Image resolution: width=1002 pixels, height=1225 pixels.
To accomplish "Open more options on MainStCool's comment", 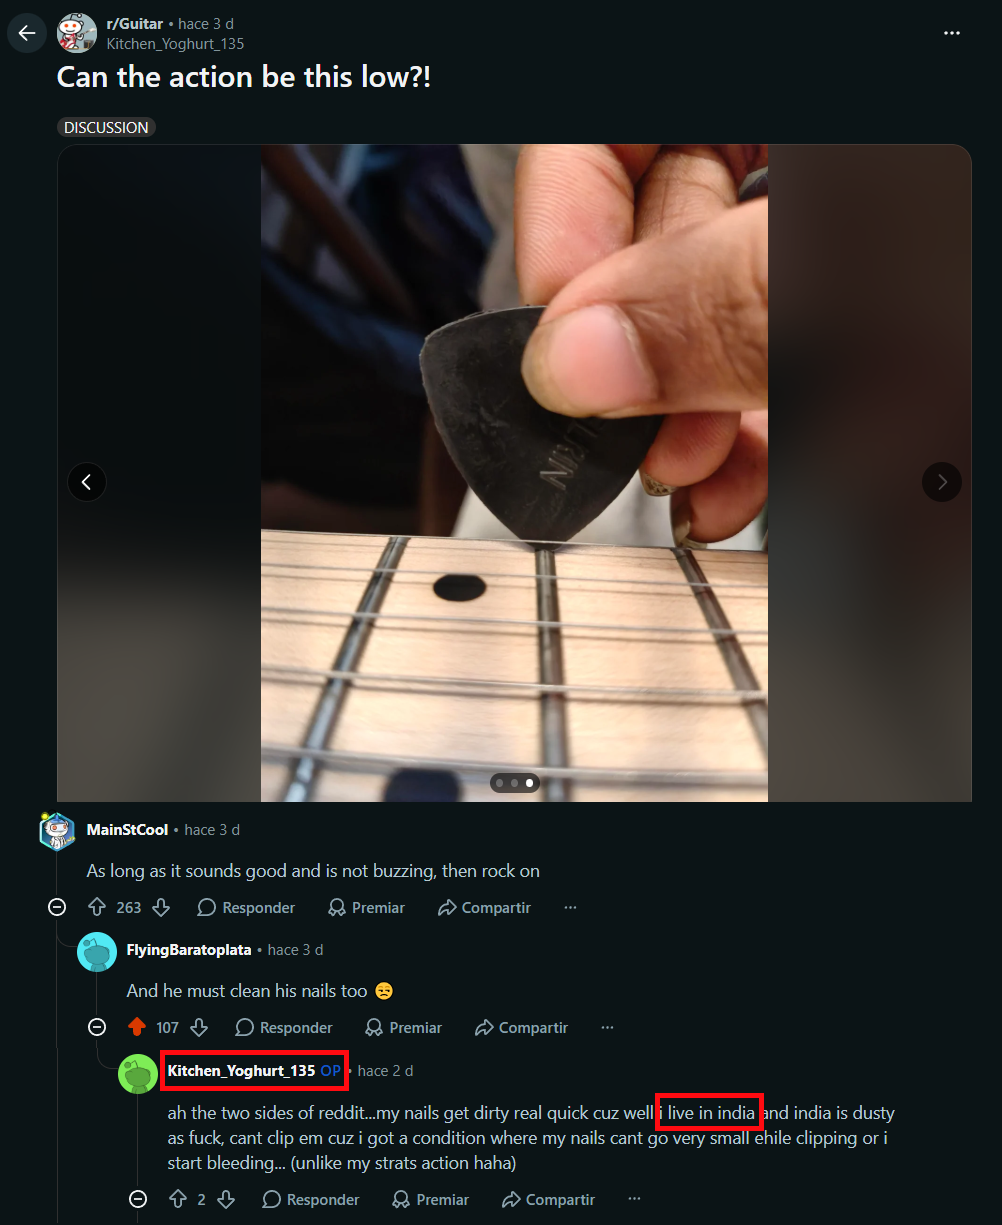I will 570,908.
